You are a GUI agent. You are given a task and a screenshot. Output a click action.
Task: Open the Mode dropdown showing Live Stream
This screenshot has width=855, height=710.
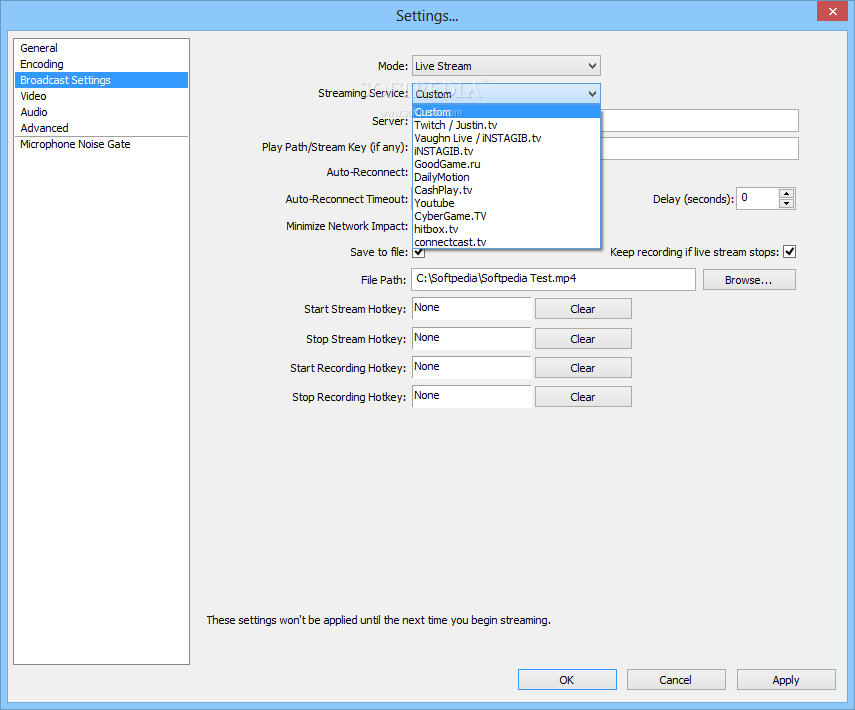[506, 66]
